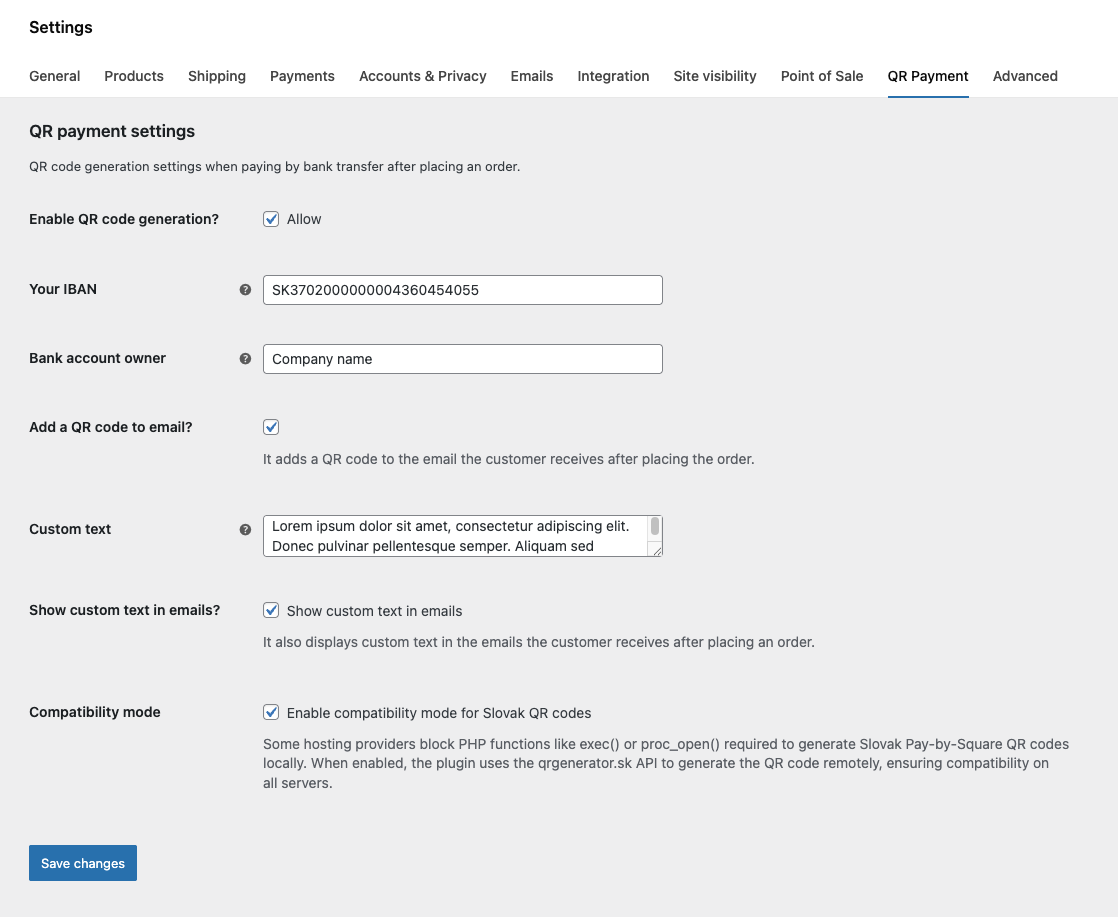Disable compatibility mode for Slovak QR codes
Screen dimensions: 1118x917
(x=271, y=713)
